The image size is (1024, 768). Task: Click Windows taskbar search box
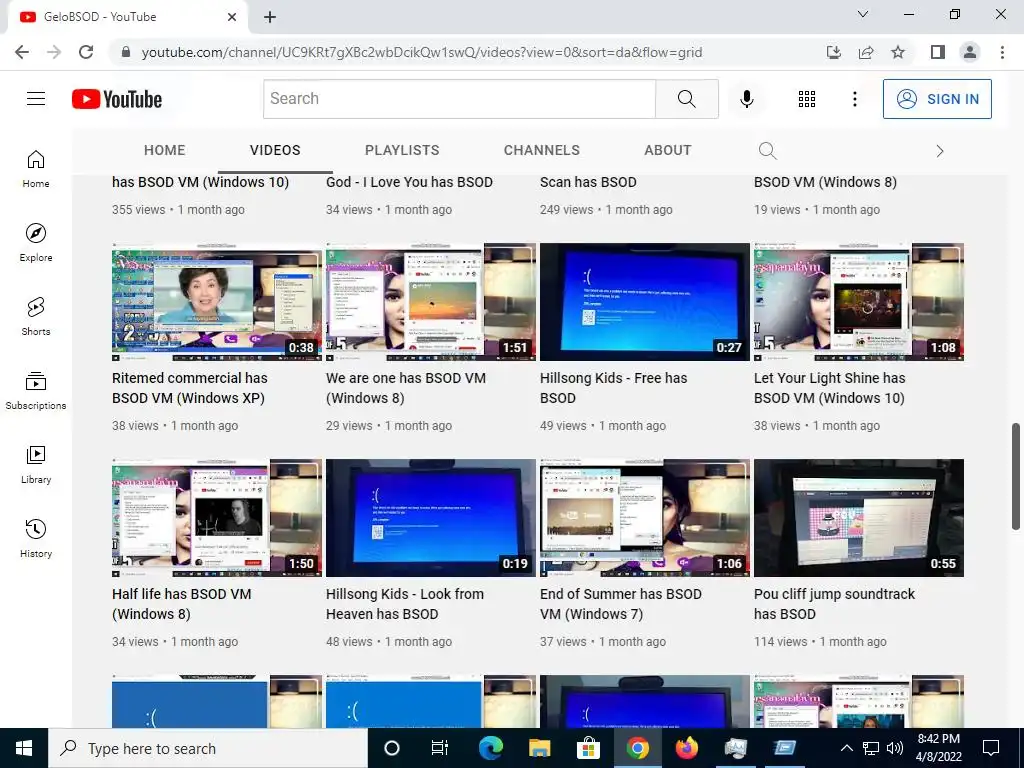(x=208, y=748)
